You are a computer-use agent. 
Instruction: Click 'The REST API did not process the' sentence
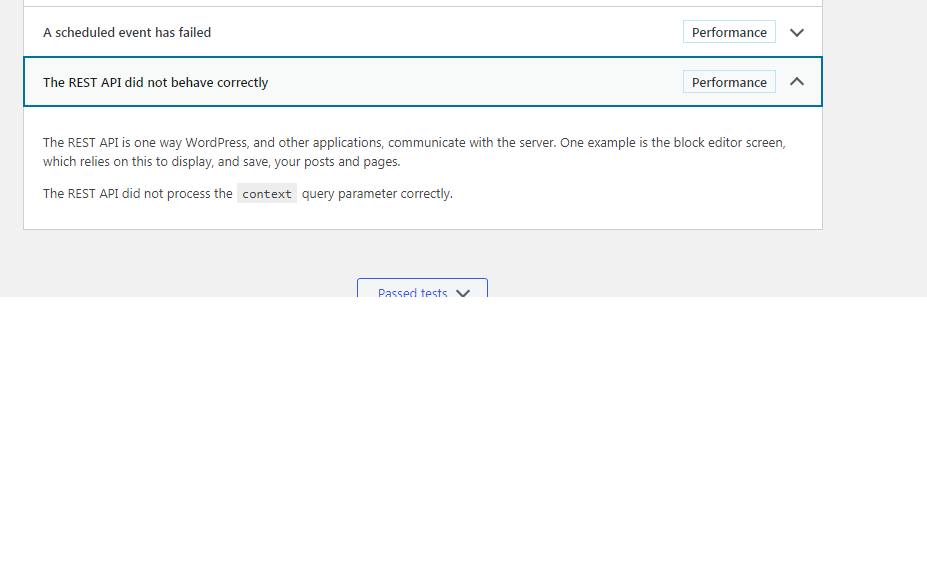138,193
